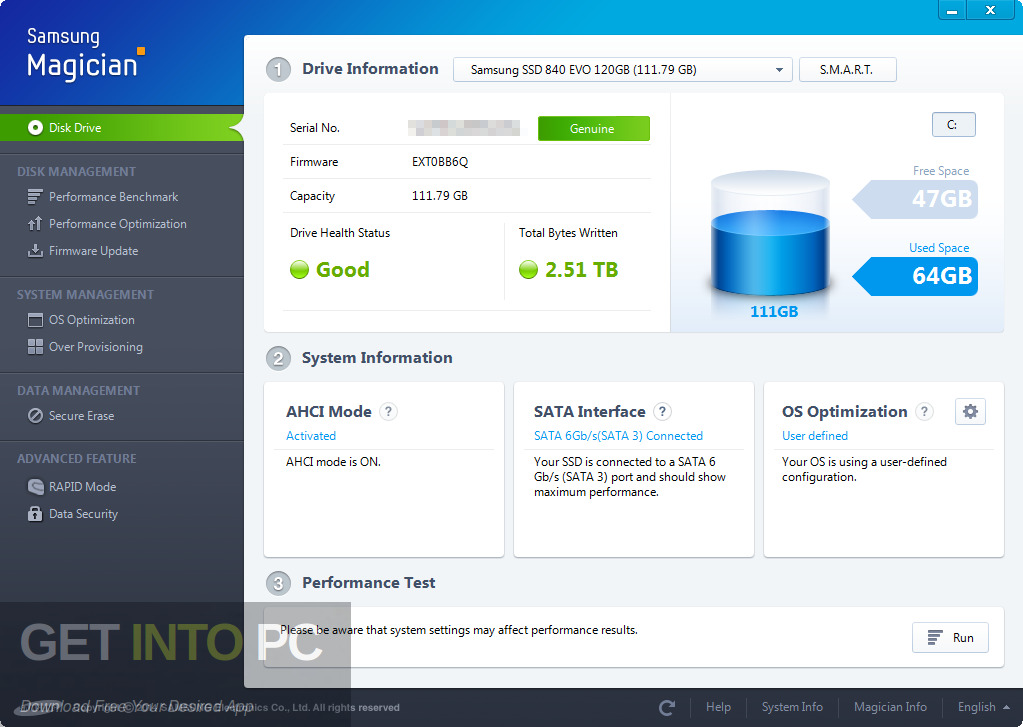
Task: Click the blue disk cylinder graphic
Action: 770,234
